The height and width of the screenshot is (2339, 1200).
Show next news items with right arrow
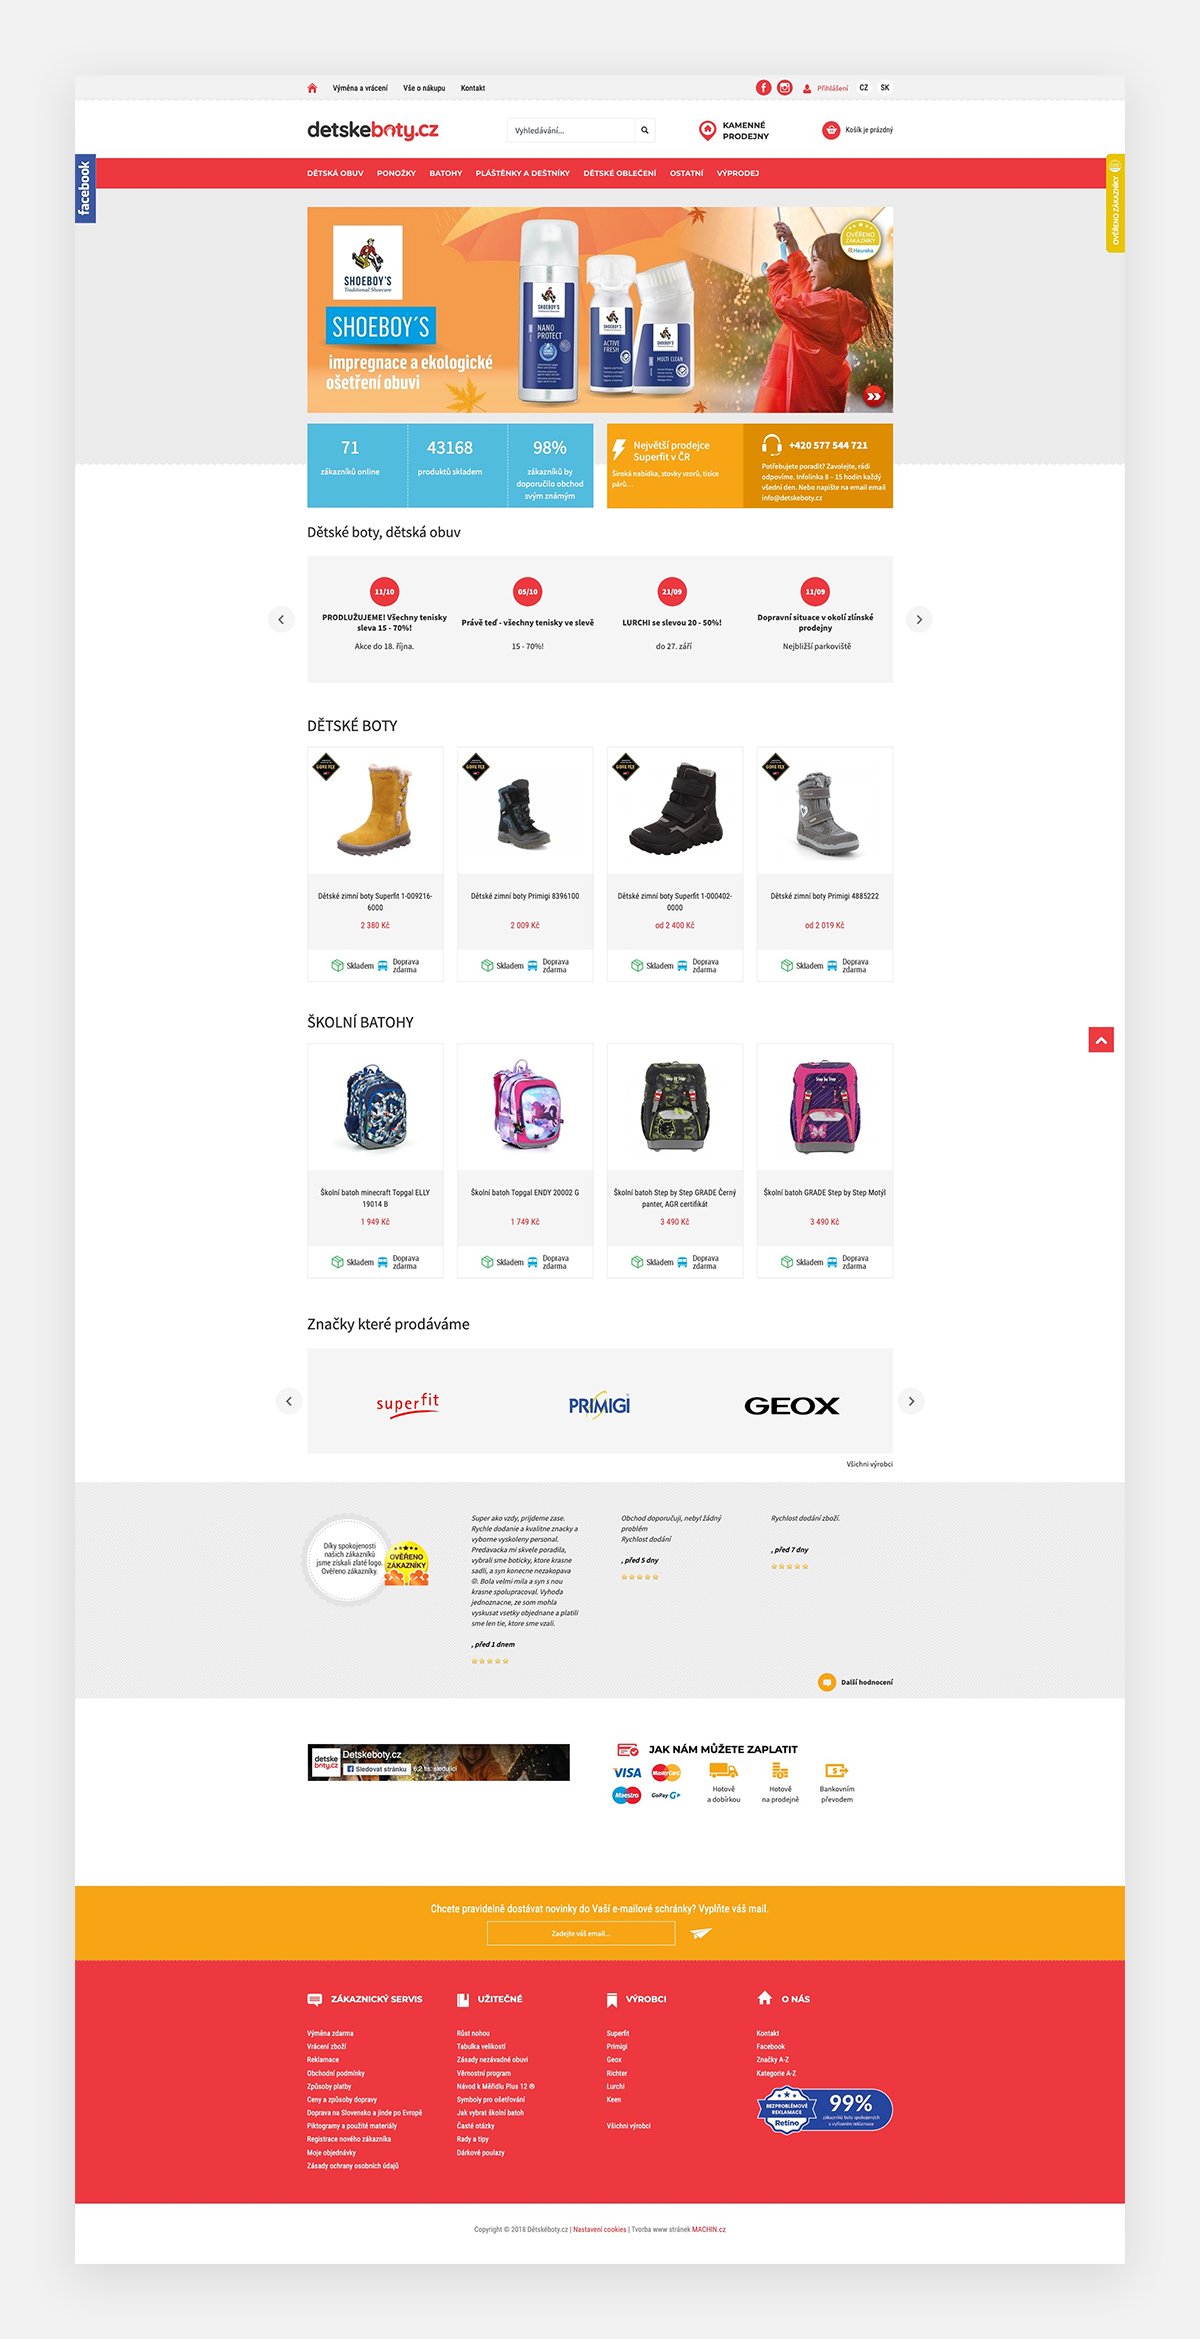point(919,620)
